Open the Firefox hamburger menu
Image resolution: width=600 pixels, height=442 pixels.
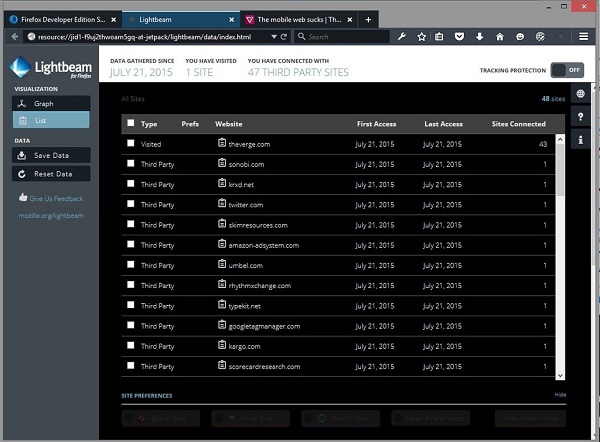coord(584,37)
